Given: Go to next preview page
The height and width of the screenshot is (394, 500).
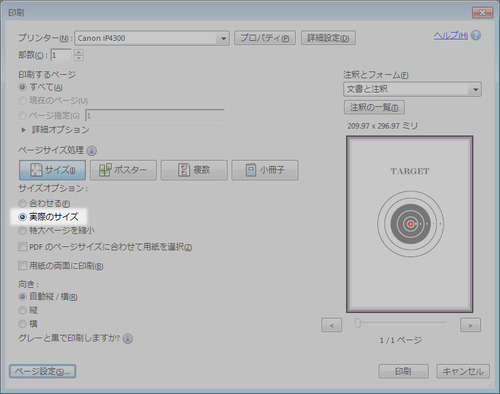Looking at the screenshot, I should click(470, 325).
